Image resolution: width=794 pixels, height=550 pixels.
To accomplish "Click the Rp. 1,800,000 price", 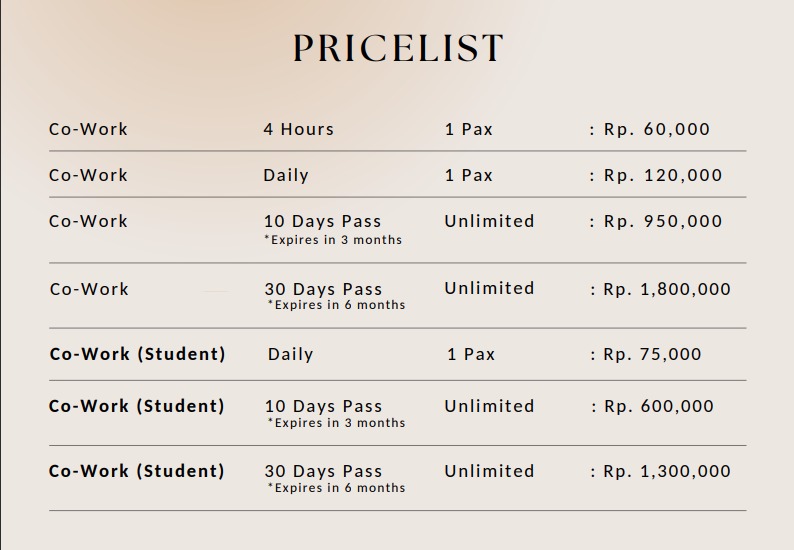I will [x=666, y=289].
